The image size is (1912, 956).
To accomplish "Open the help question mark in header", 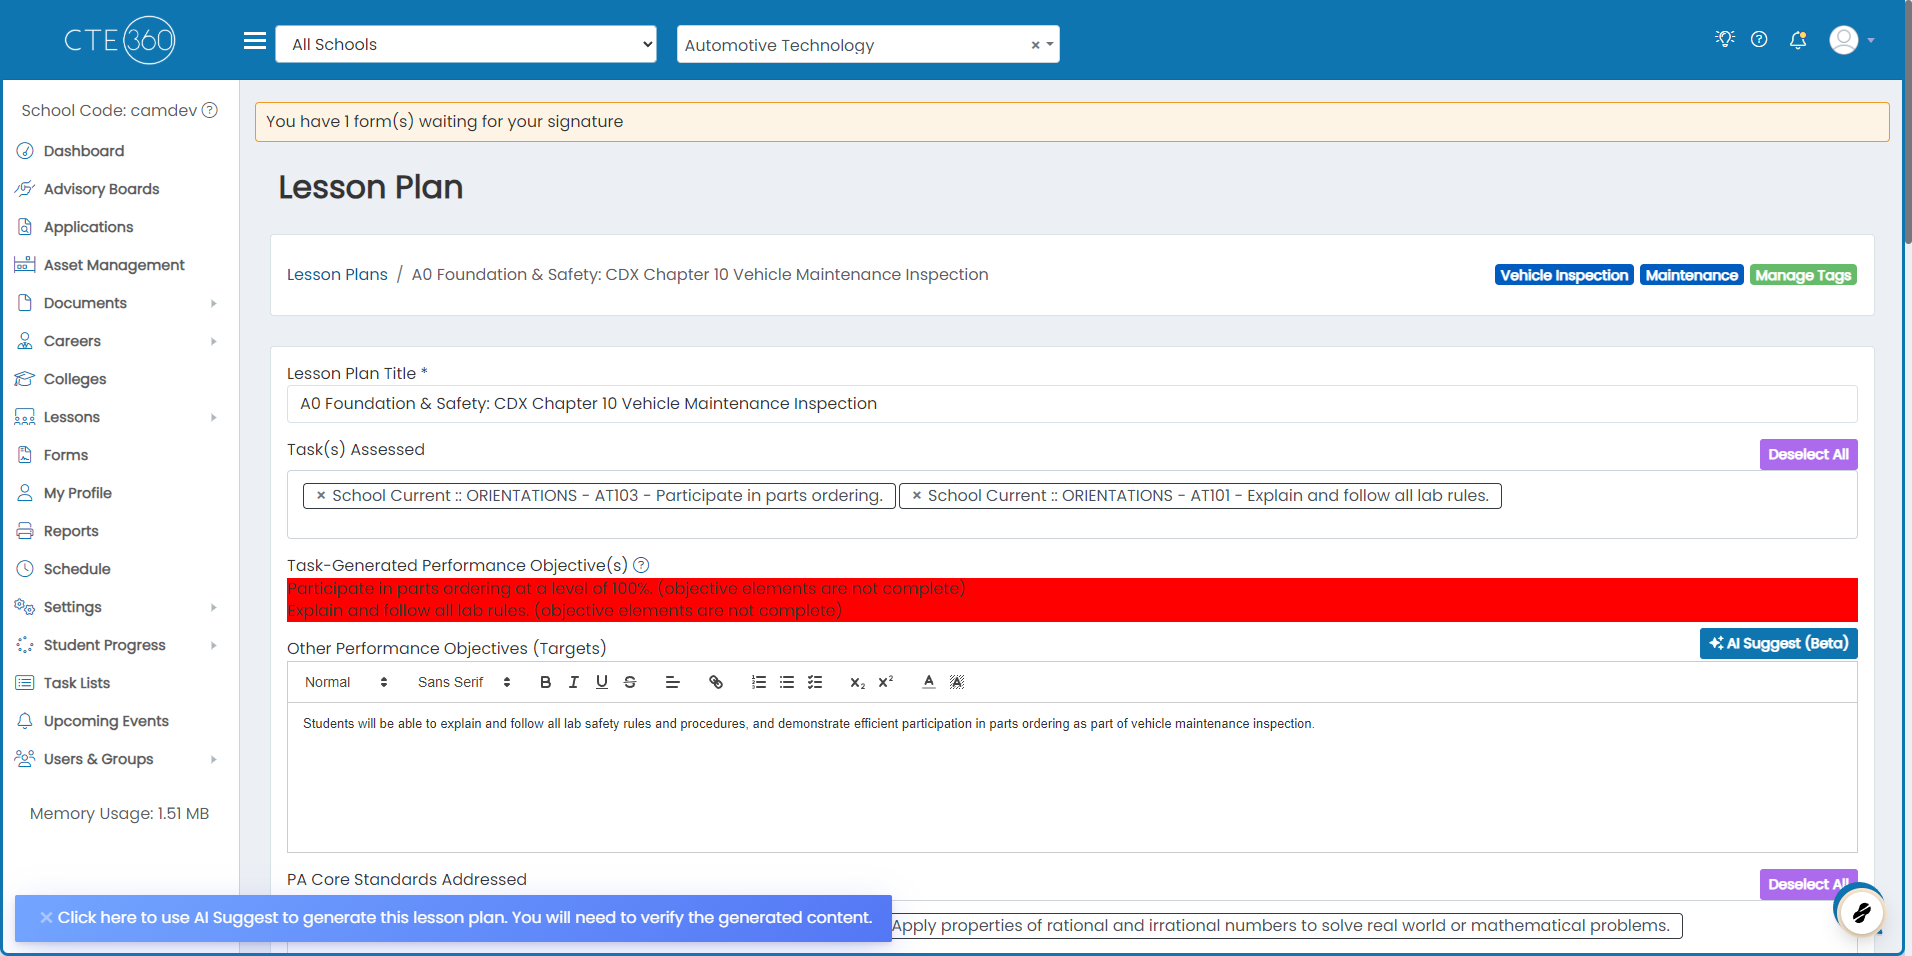I will coord(1759,39).
